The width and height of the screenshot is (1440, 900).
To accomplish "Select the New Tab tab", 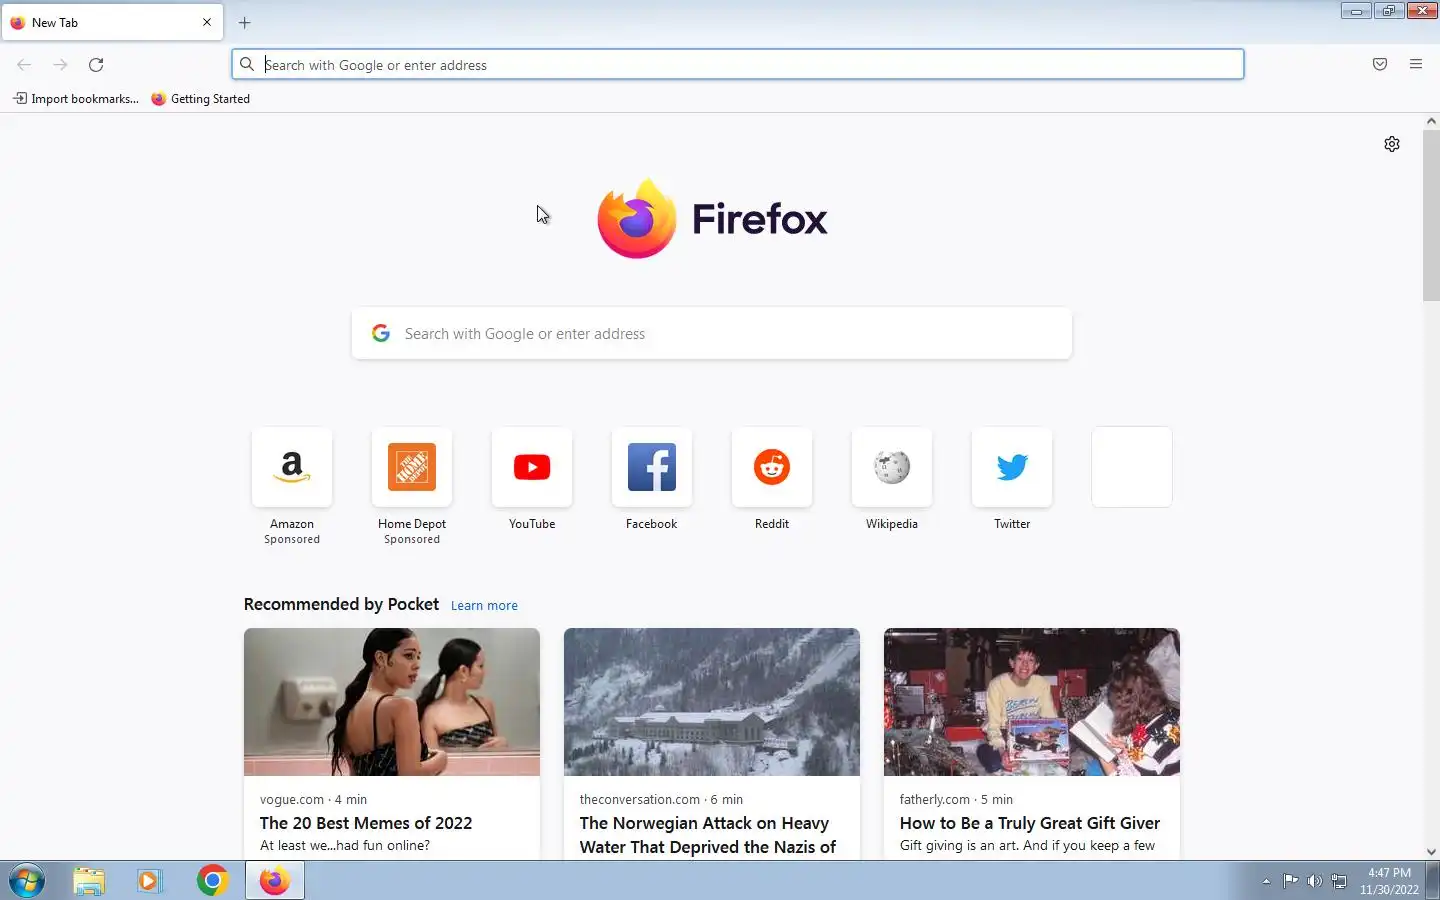I will tap(112, 22).
